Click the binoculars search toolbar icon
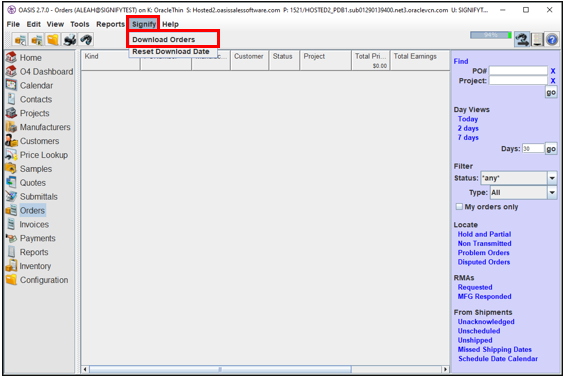This screenshot has width=563, height=377. [86, 39]
